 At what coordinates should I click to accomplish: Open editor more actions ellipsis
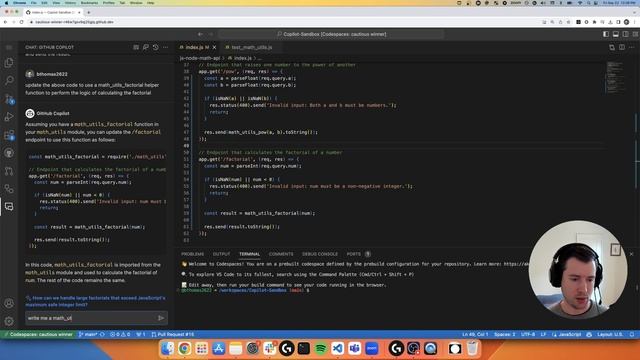point(631,47)
